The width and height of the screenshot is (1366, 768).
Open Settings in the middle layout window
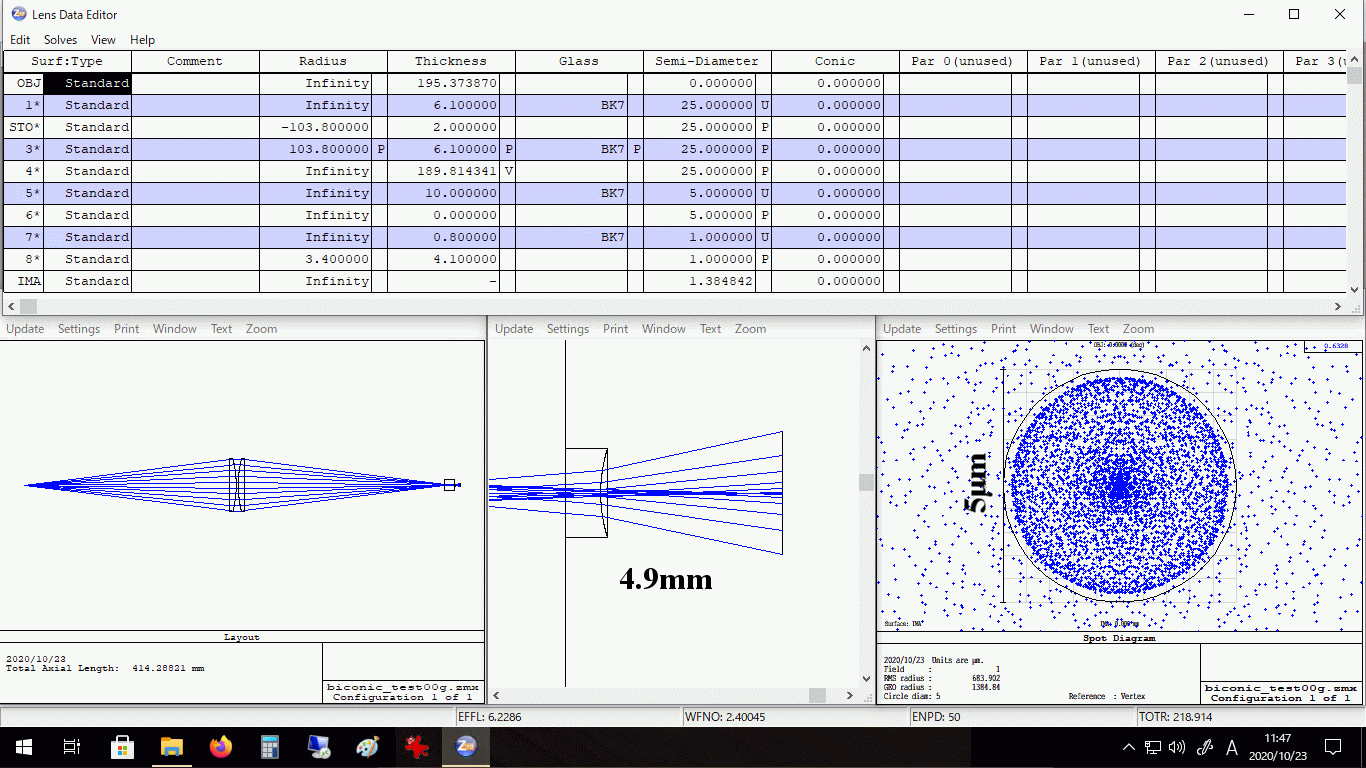568,329
